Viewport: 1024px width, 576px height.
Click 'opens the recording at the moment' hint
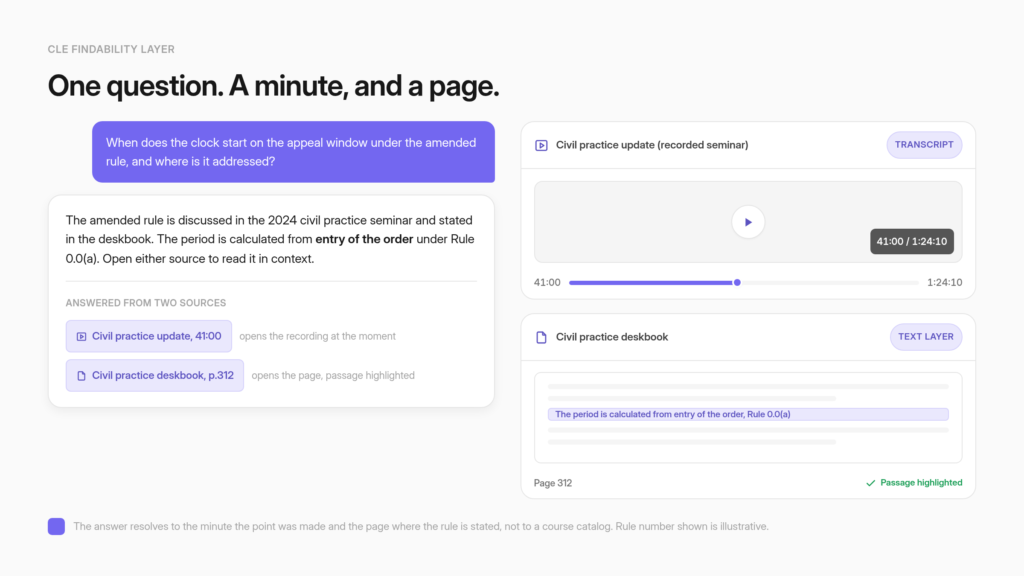(317, 336)
